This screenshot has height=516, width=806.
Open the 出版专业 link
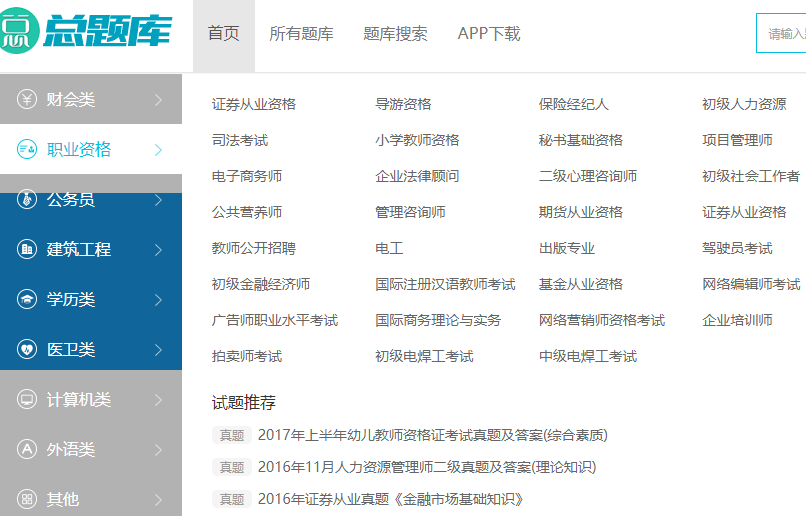pyautogui.click(x=566, y=248)
